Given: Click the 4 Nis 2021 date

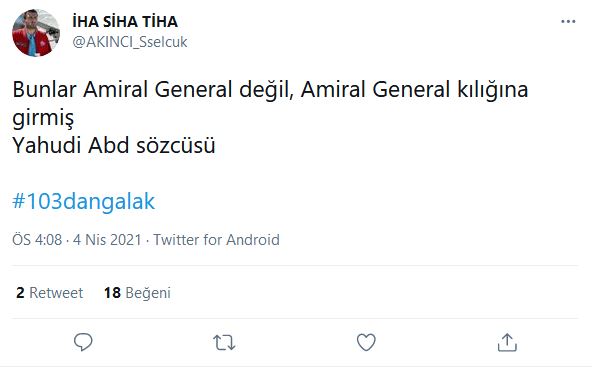Looking at the screenshot, I should [x=107, y=240].
